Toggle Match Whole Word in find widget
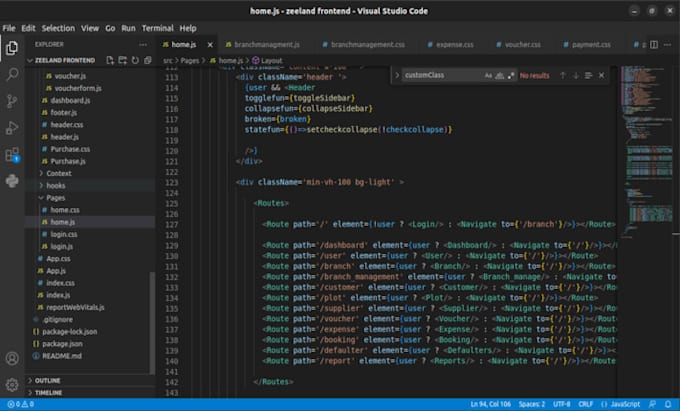 [500, 75]
